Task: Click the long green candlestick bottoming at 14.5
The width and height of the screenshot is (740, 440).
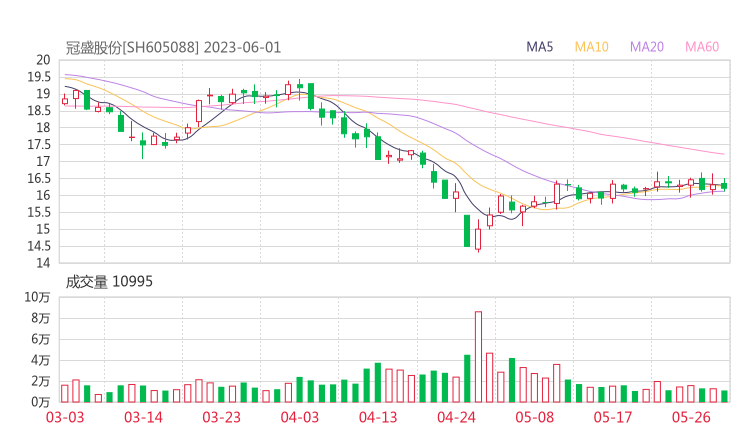Action: click(x=467, y=231)
